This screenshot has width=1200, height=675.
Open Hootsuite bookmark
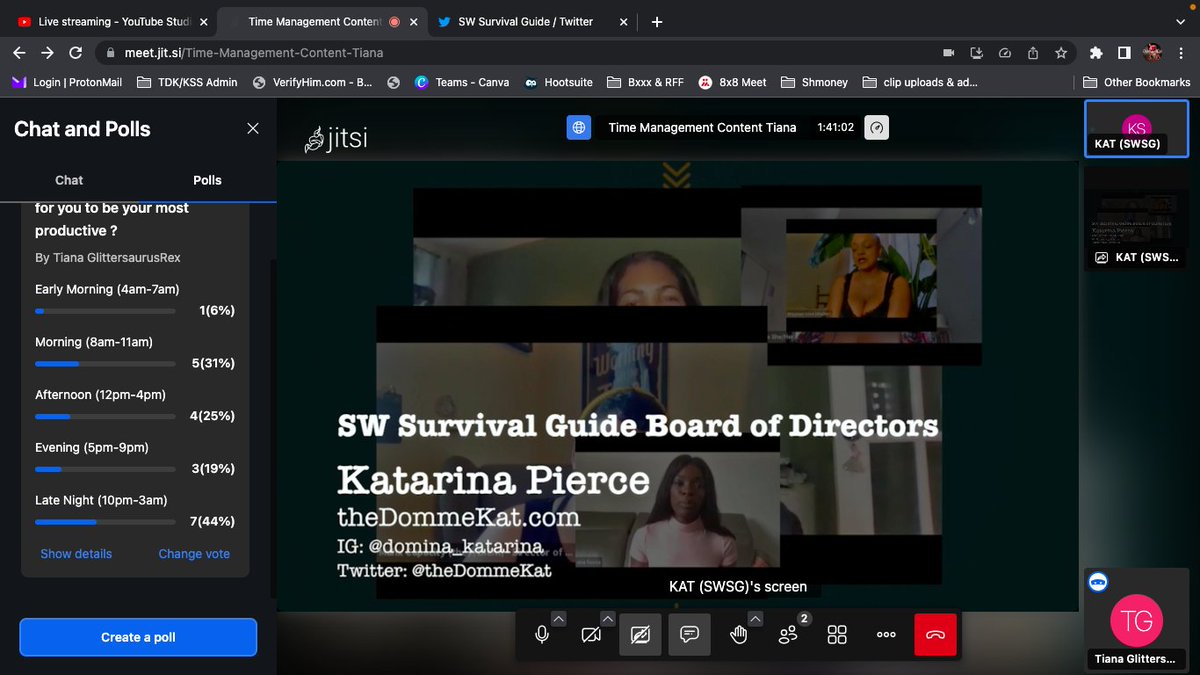[558, 82]
